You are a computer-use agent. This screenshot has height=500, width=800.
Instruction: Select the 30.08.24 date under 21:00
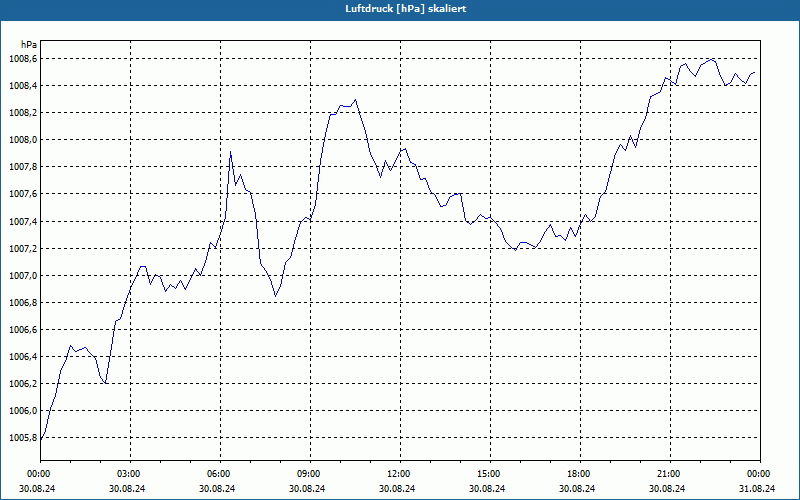pos(667,488)
